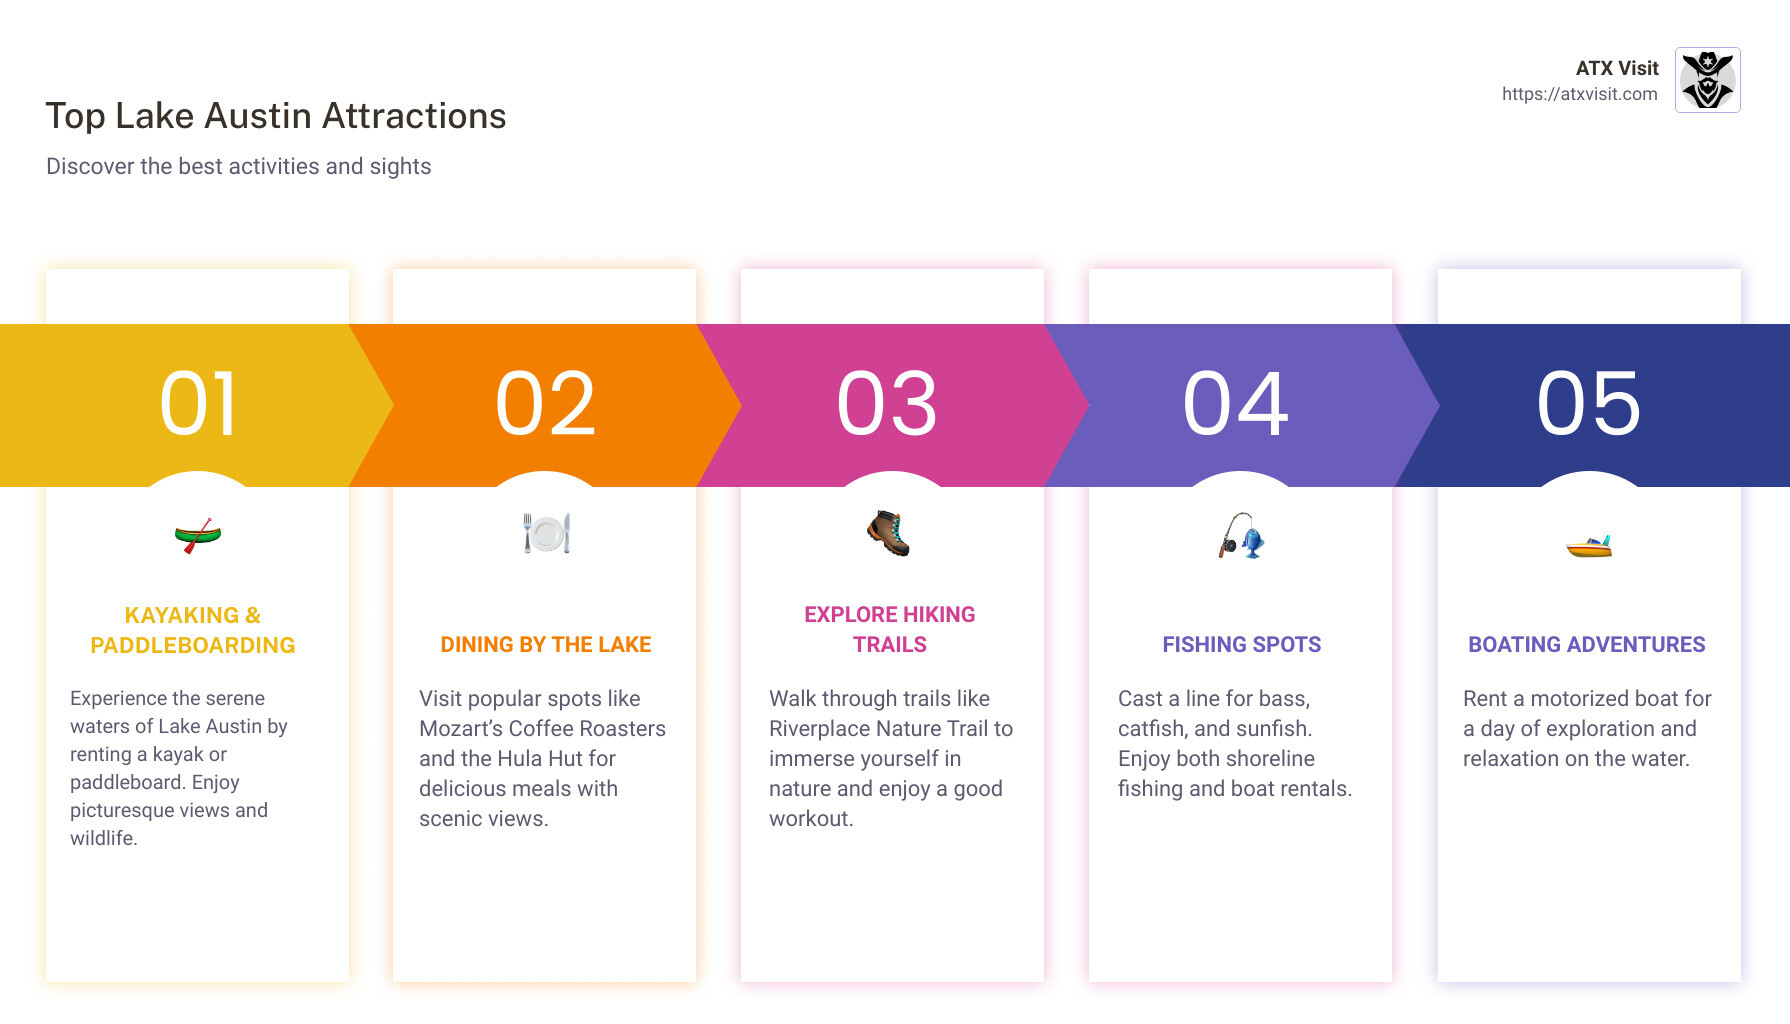The image size is (1790, 1024).
Task: Click the Top Lake Austin Attractions title
Action: (276, 116)
